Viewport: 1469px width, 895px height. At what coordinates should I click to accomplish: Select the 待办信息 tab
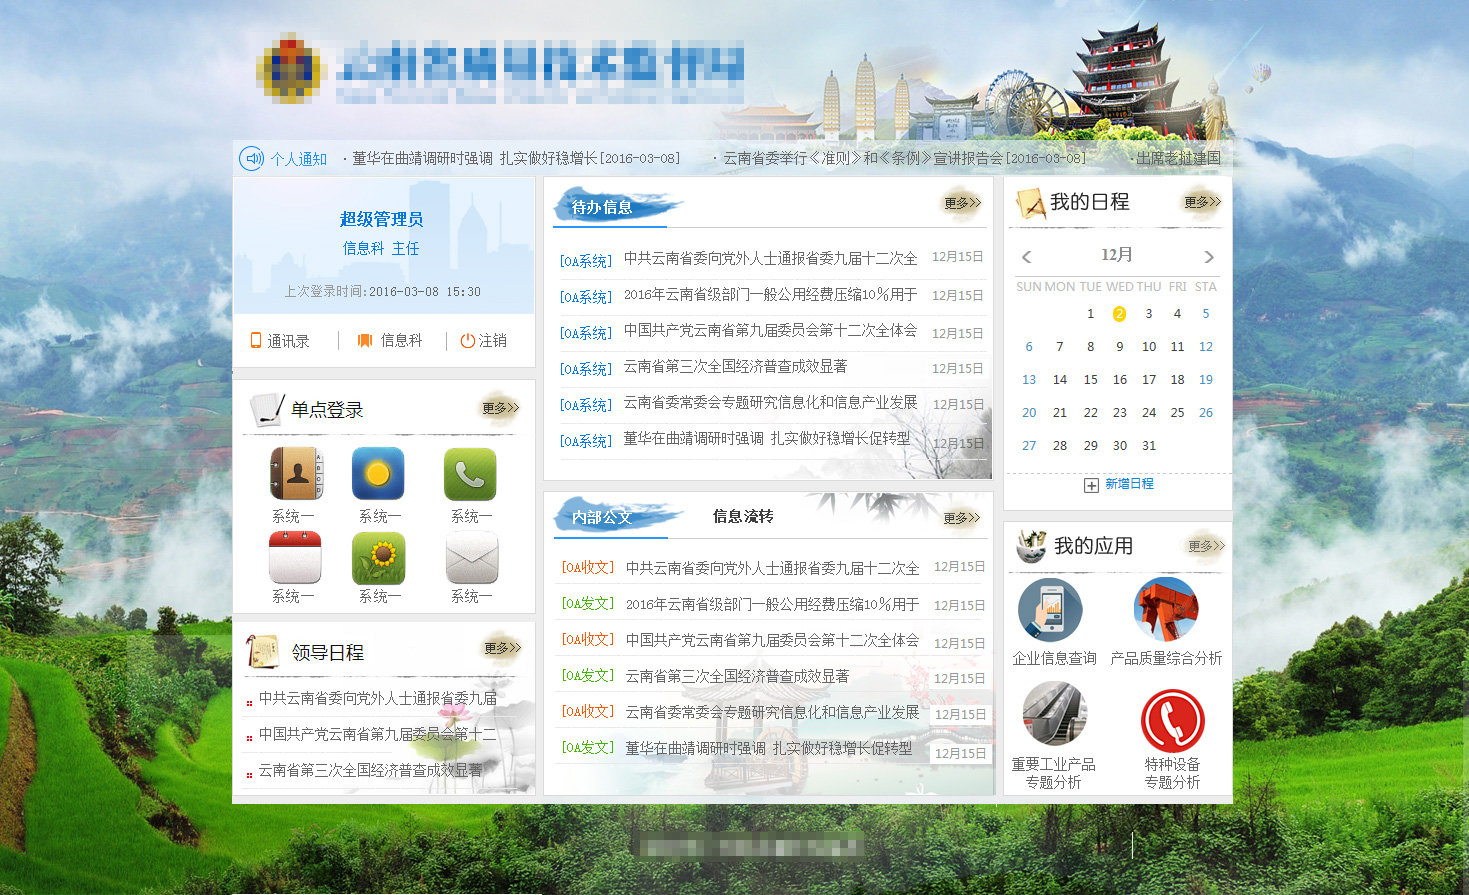[602, 207]
